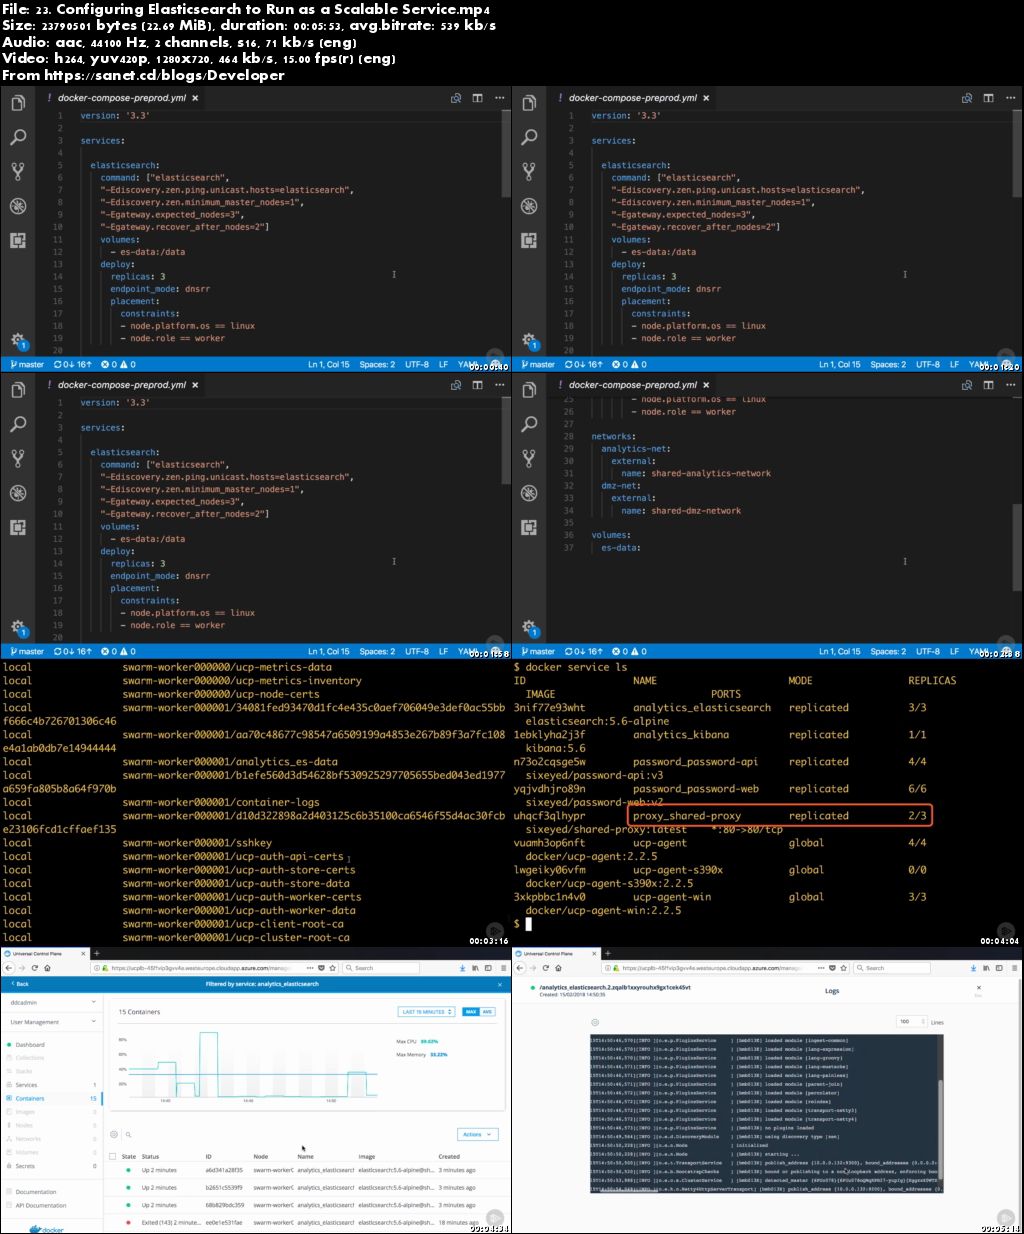Open Debug icon in the 00:00:40 VS Code frame
The height and width of the screenshot is (1234, 1024).
coord(18,206)
